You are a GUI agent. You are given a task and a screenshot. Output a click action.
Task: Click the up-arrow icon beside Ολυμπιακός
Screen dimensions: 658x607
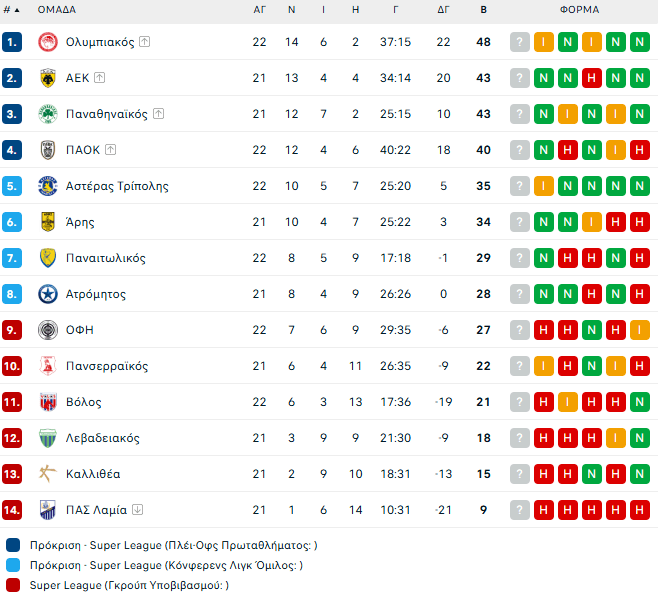[x=144, y=42]
